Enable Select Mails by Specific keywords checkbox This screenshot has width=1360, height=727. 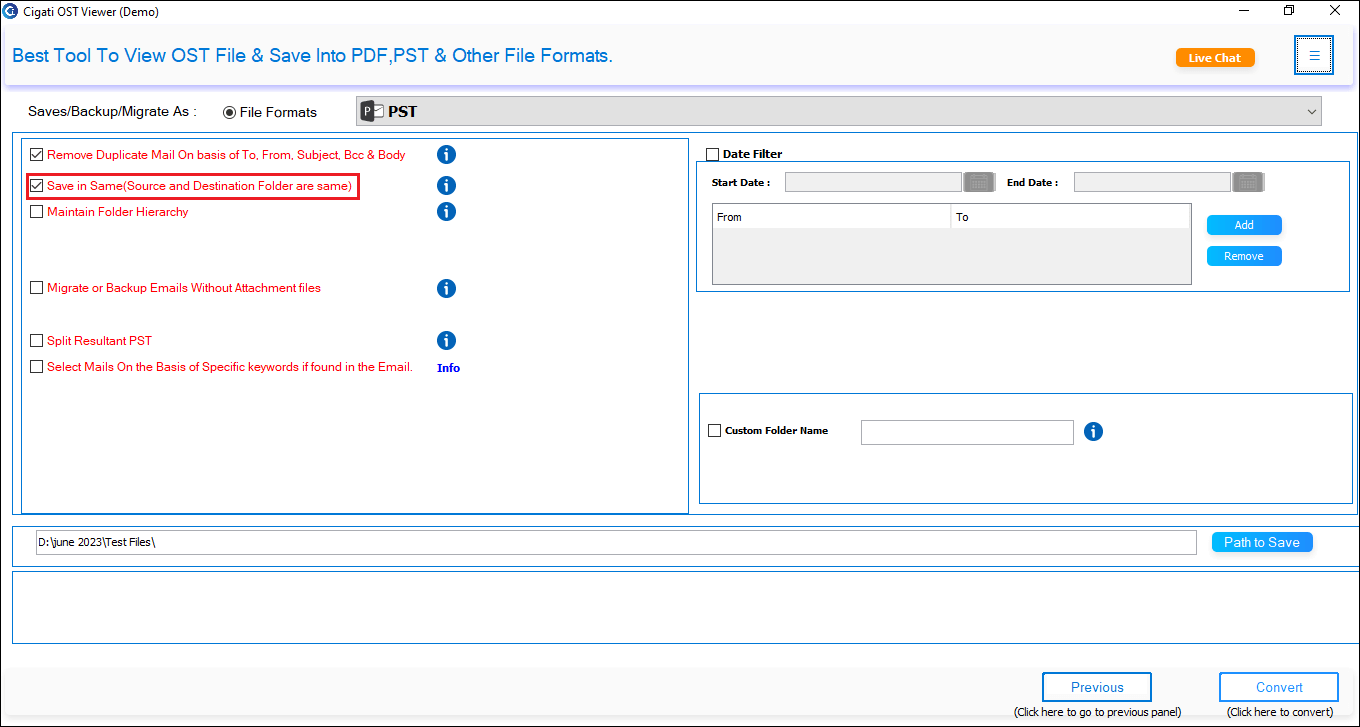pyautogui.click(x=37, y=367)
